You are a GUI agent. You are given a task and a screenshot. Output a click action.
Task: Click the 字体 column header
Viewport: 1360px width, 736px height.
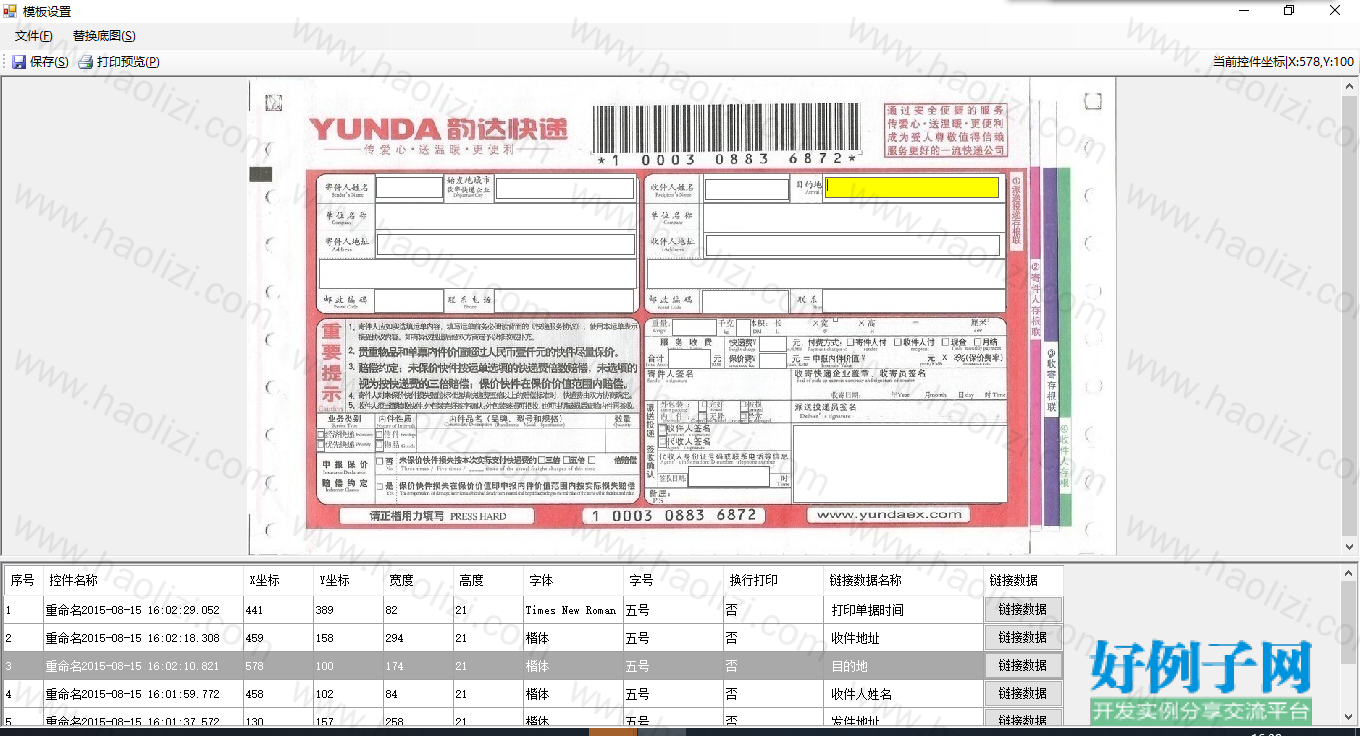point(573,580)
